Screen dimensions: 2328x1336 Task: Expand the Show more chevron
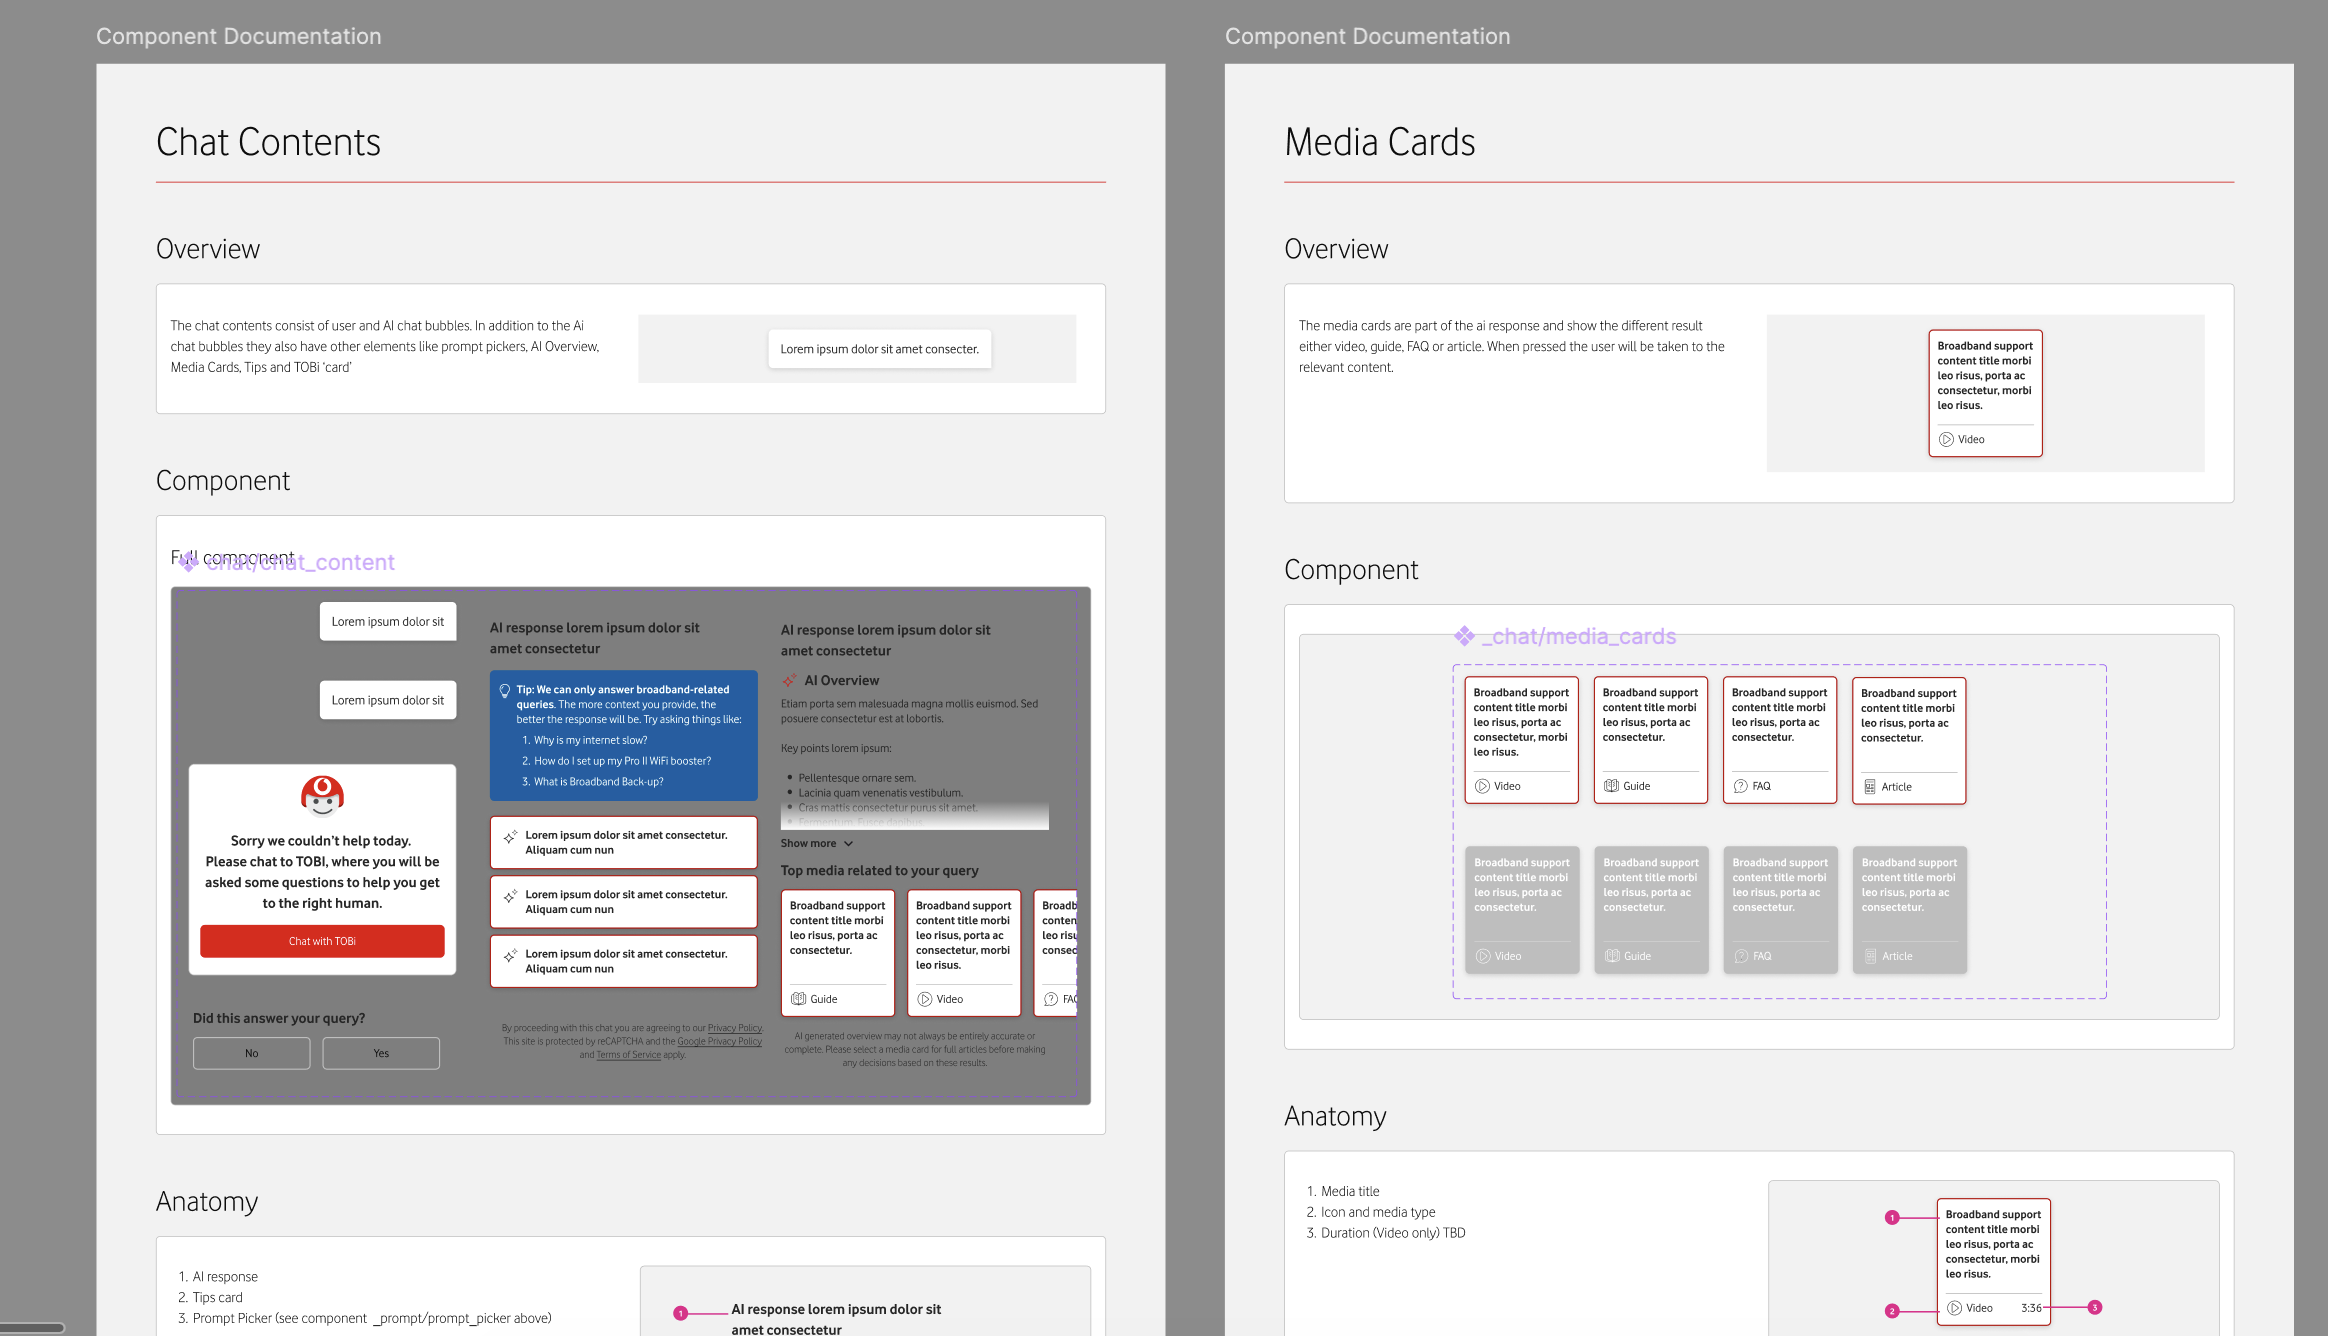click(x=848, y=844)
